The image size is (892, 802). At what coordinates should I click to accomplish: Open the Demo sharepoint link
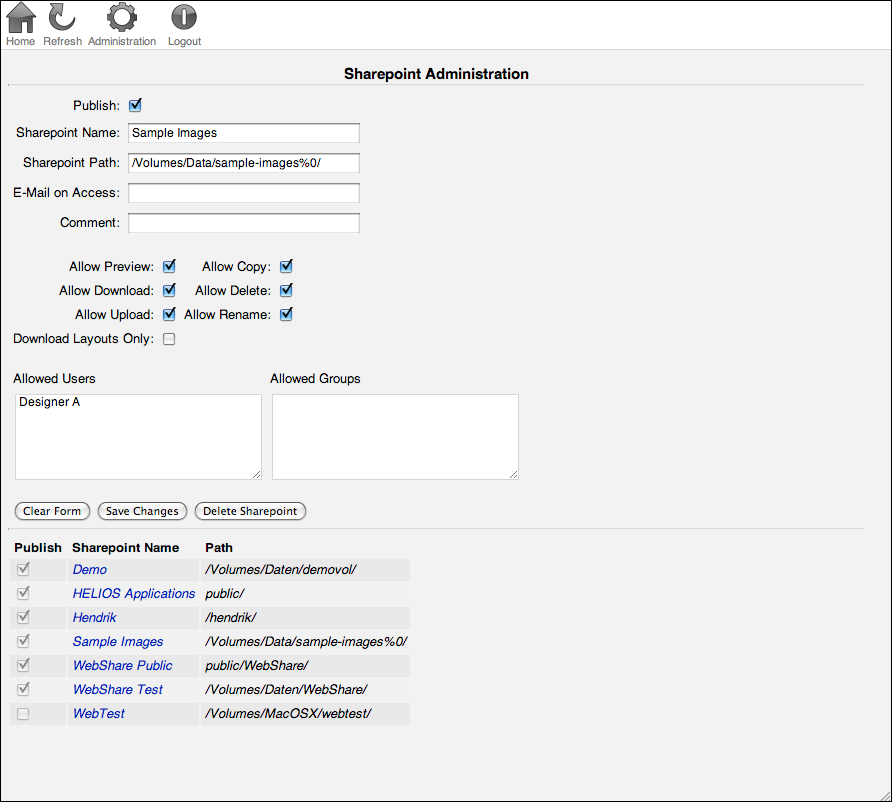89,569
